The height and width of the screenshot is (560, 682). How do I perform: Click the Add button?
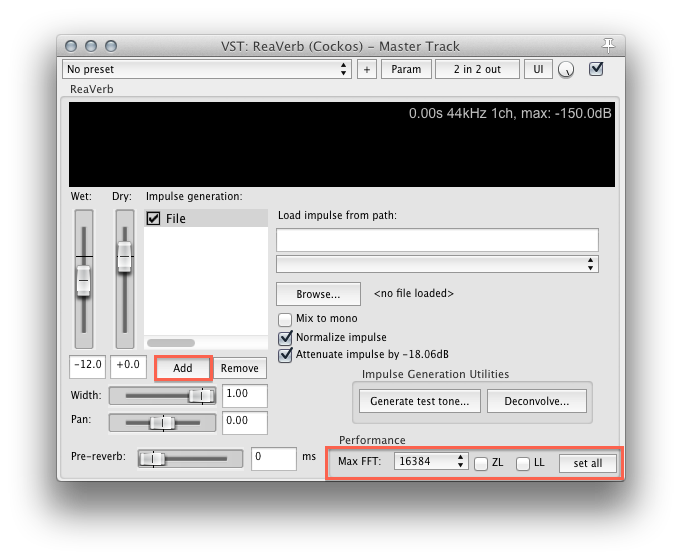click(183, 368)
